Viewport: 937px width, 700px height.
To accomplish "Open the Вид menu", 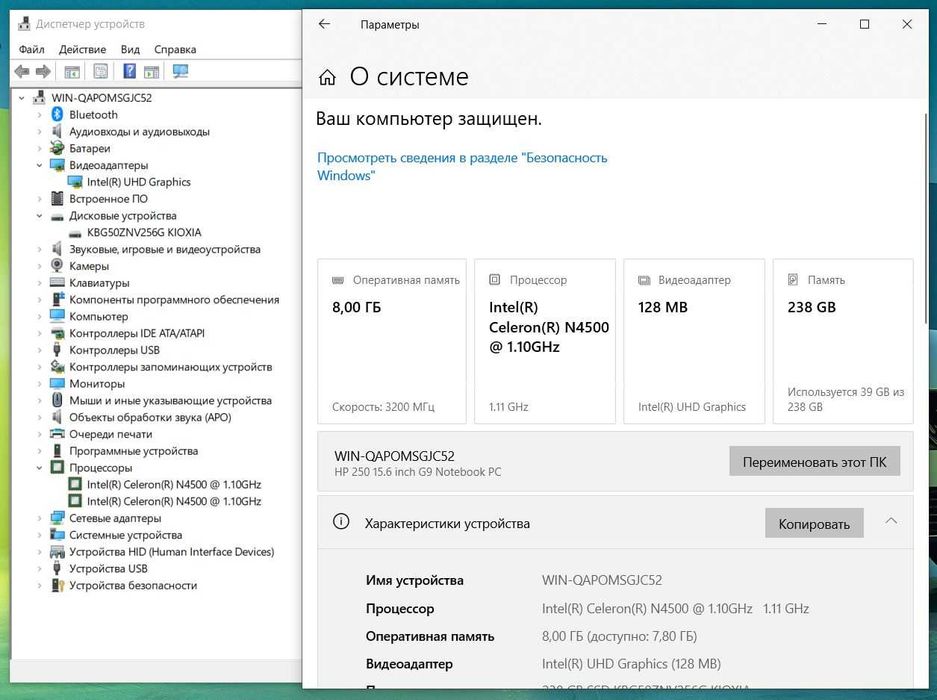I will 130,49.
